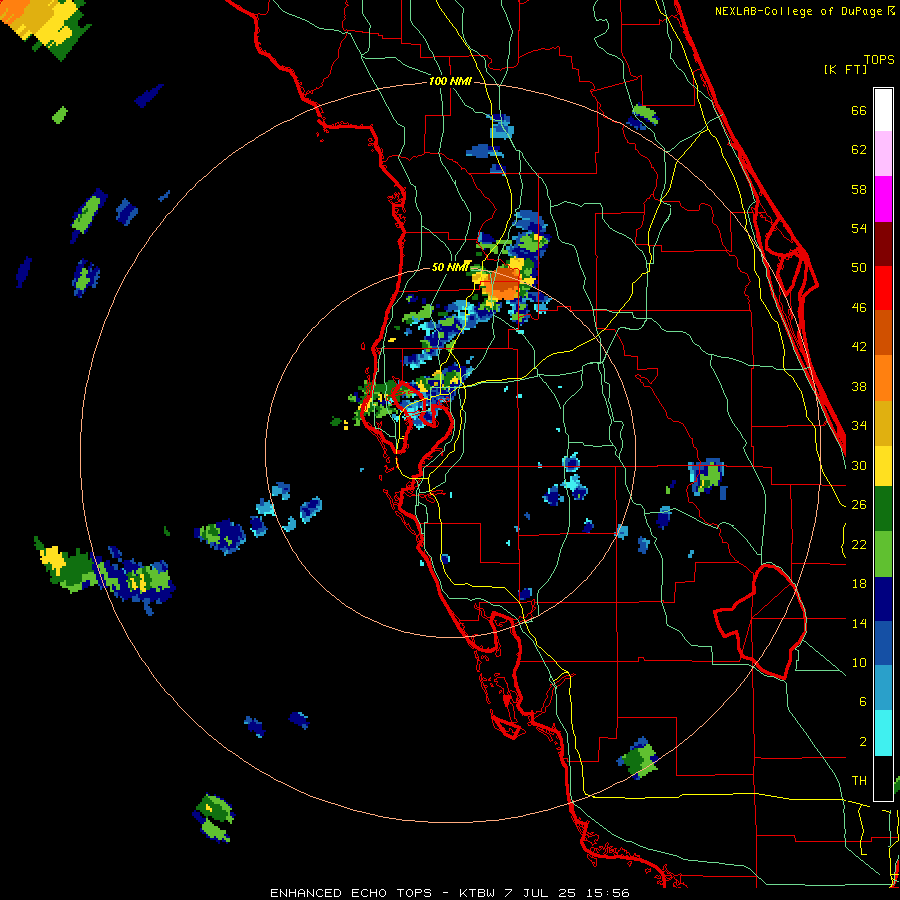Click the 62 legend value

pyautogui.click(x=859, y=150)
